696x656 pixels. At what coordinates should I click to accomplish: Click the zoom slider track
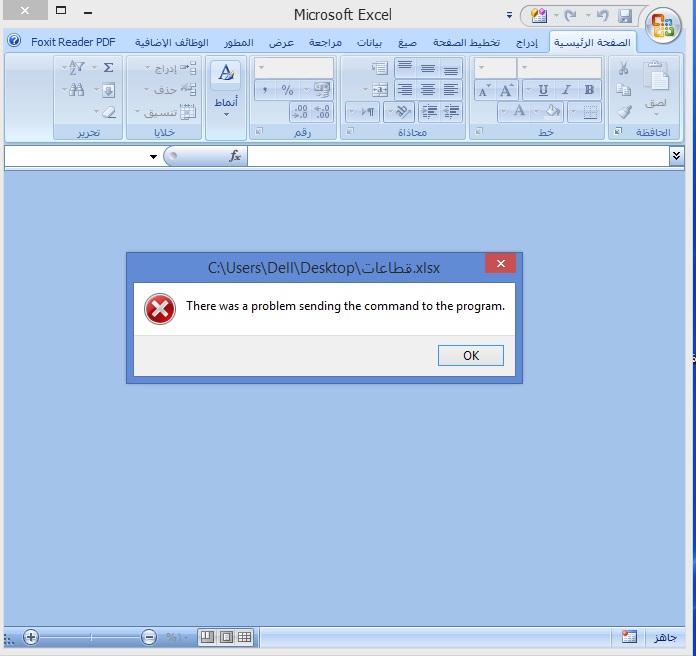[91, 637]
